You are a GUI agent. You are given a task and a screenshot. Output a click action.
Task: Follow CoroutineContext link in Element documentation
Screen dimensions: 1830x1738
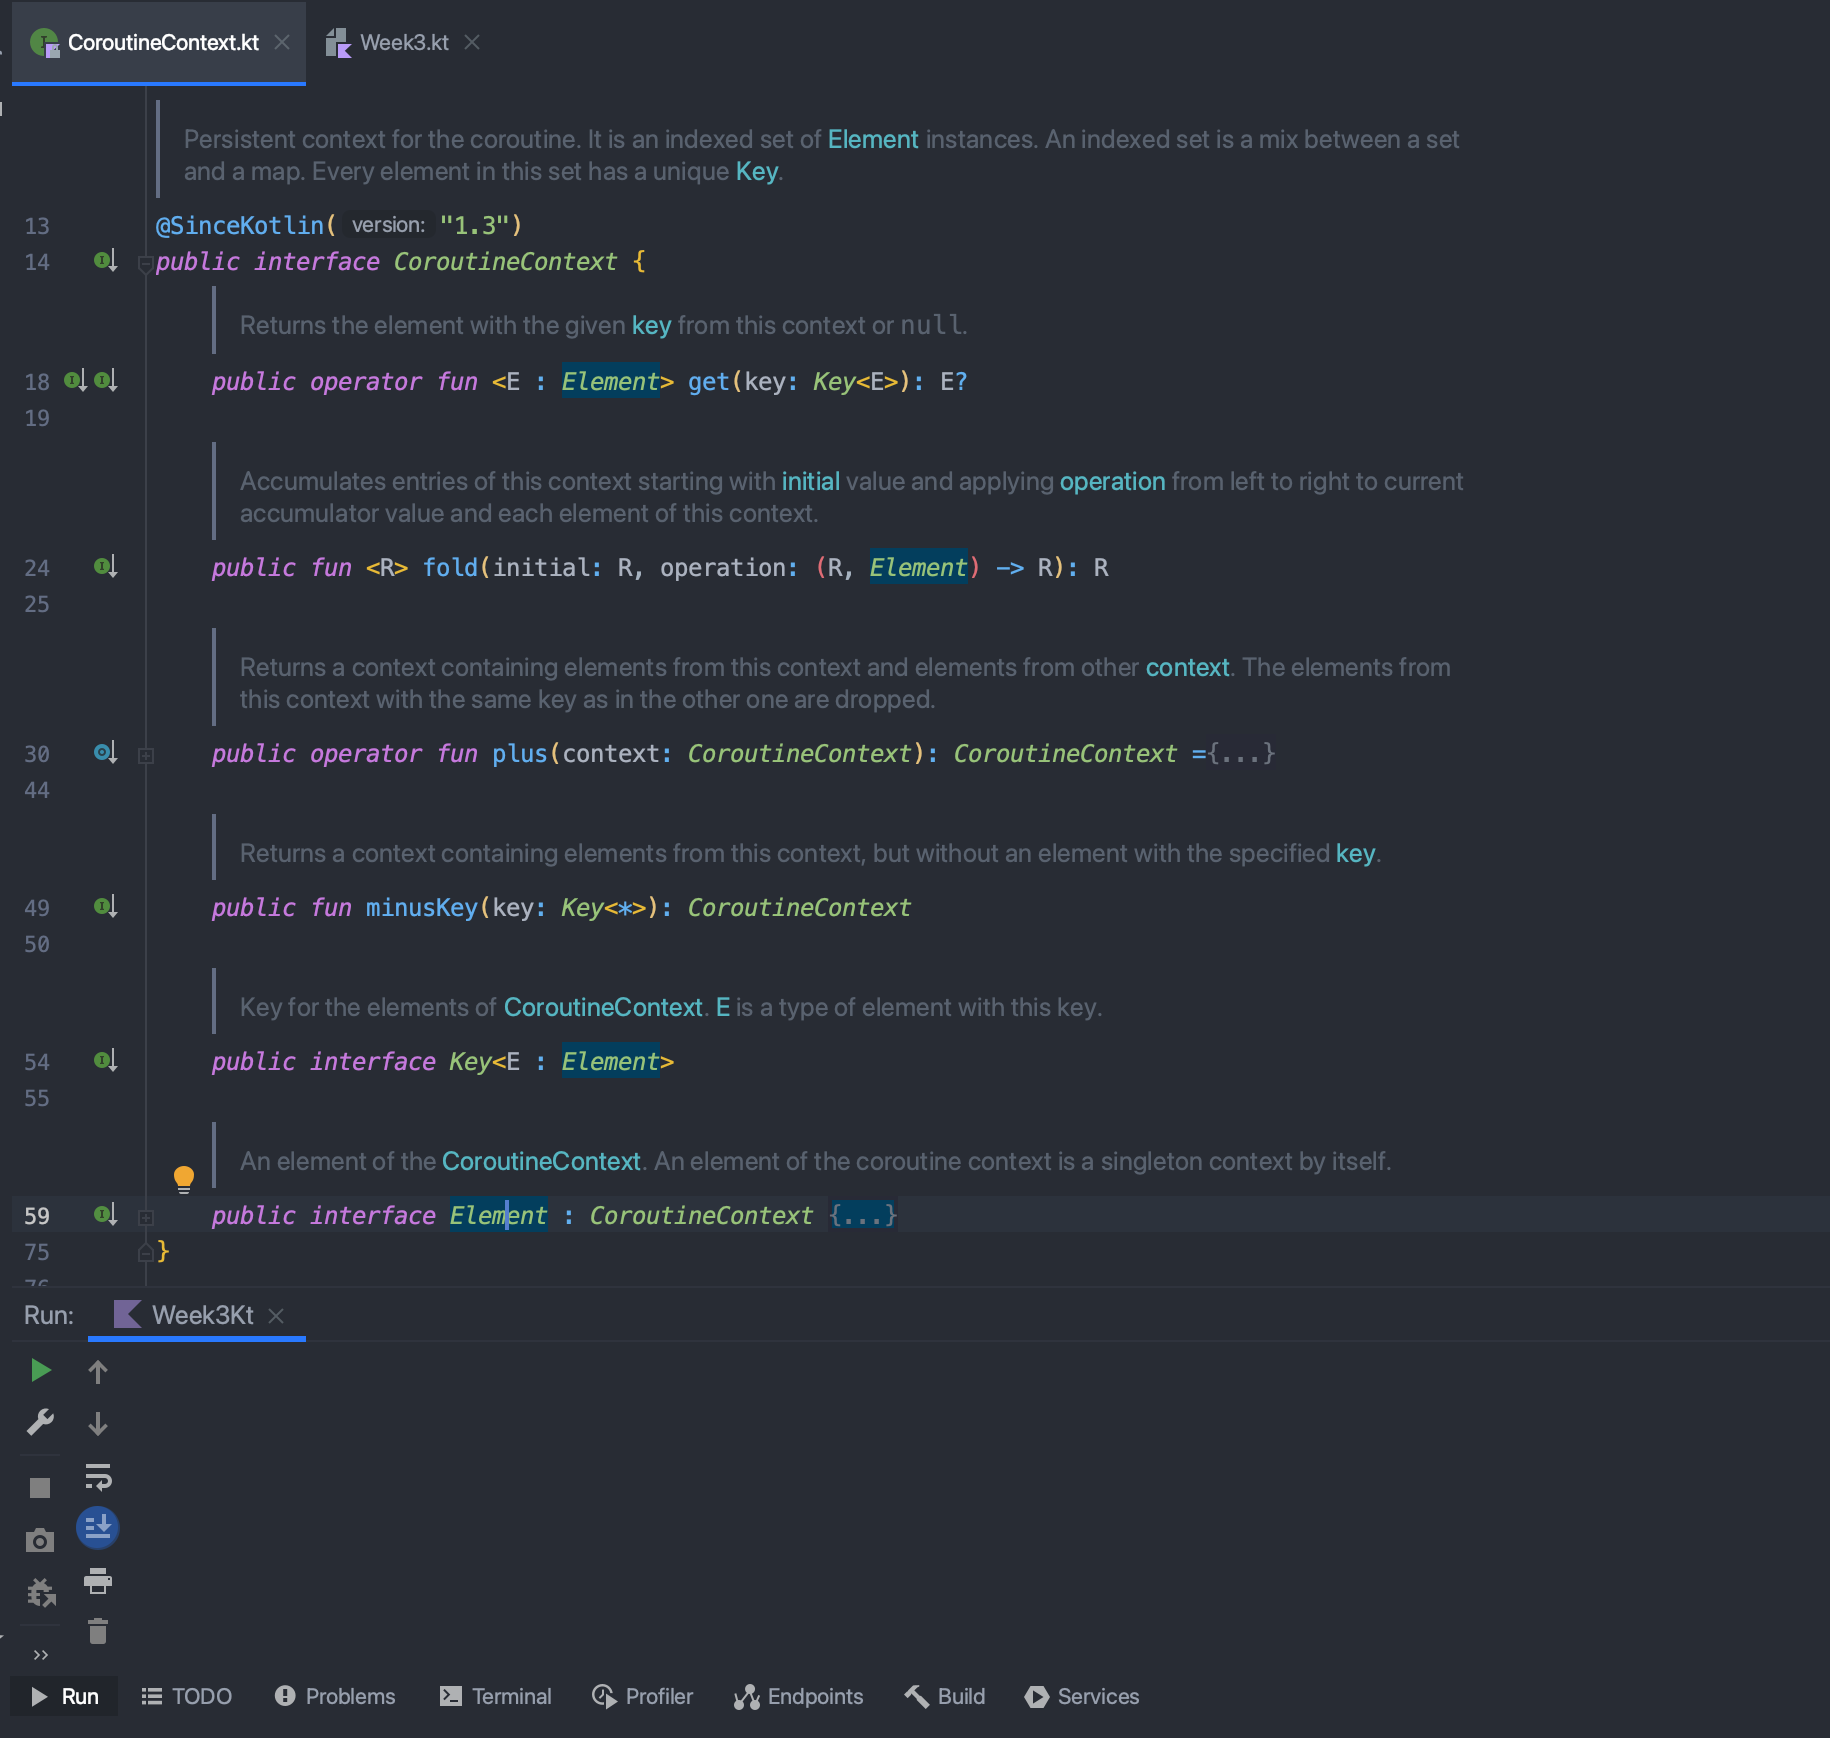(x=541, y=1161)
